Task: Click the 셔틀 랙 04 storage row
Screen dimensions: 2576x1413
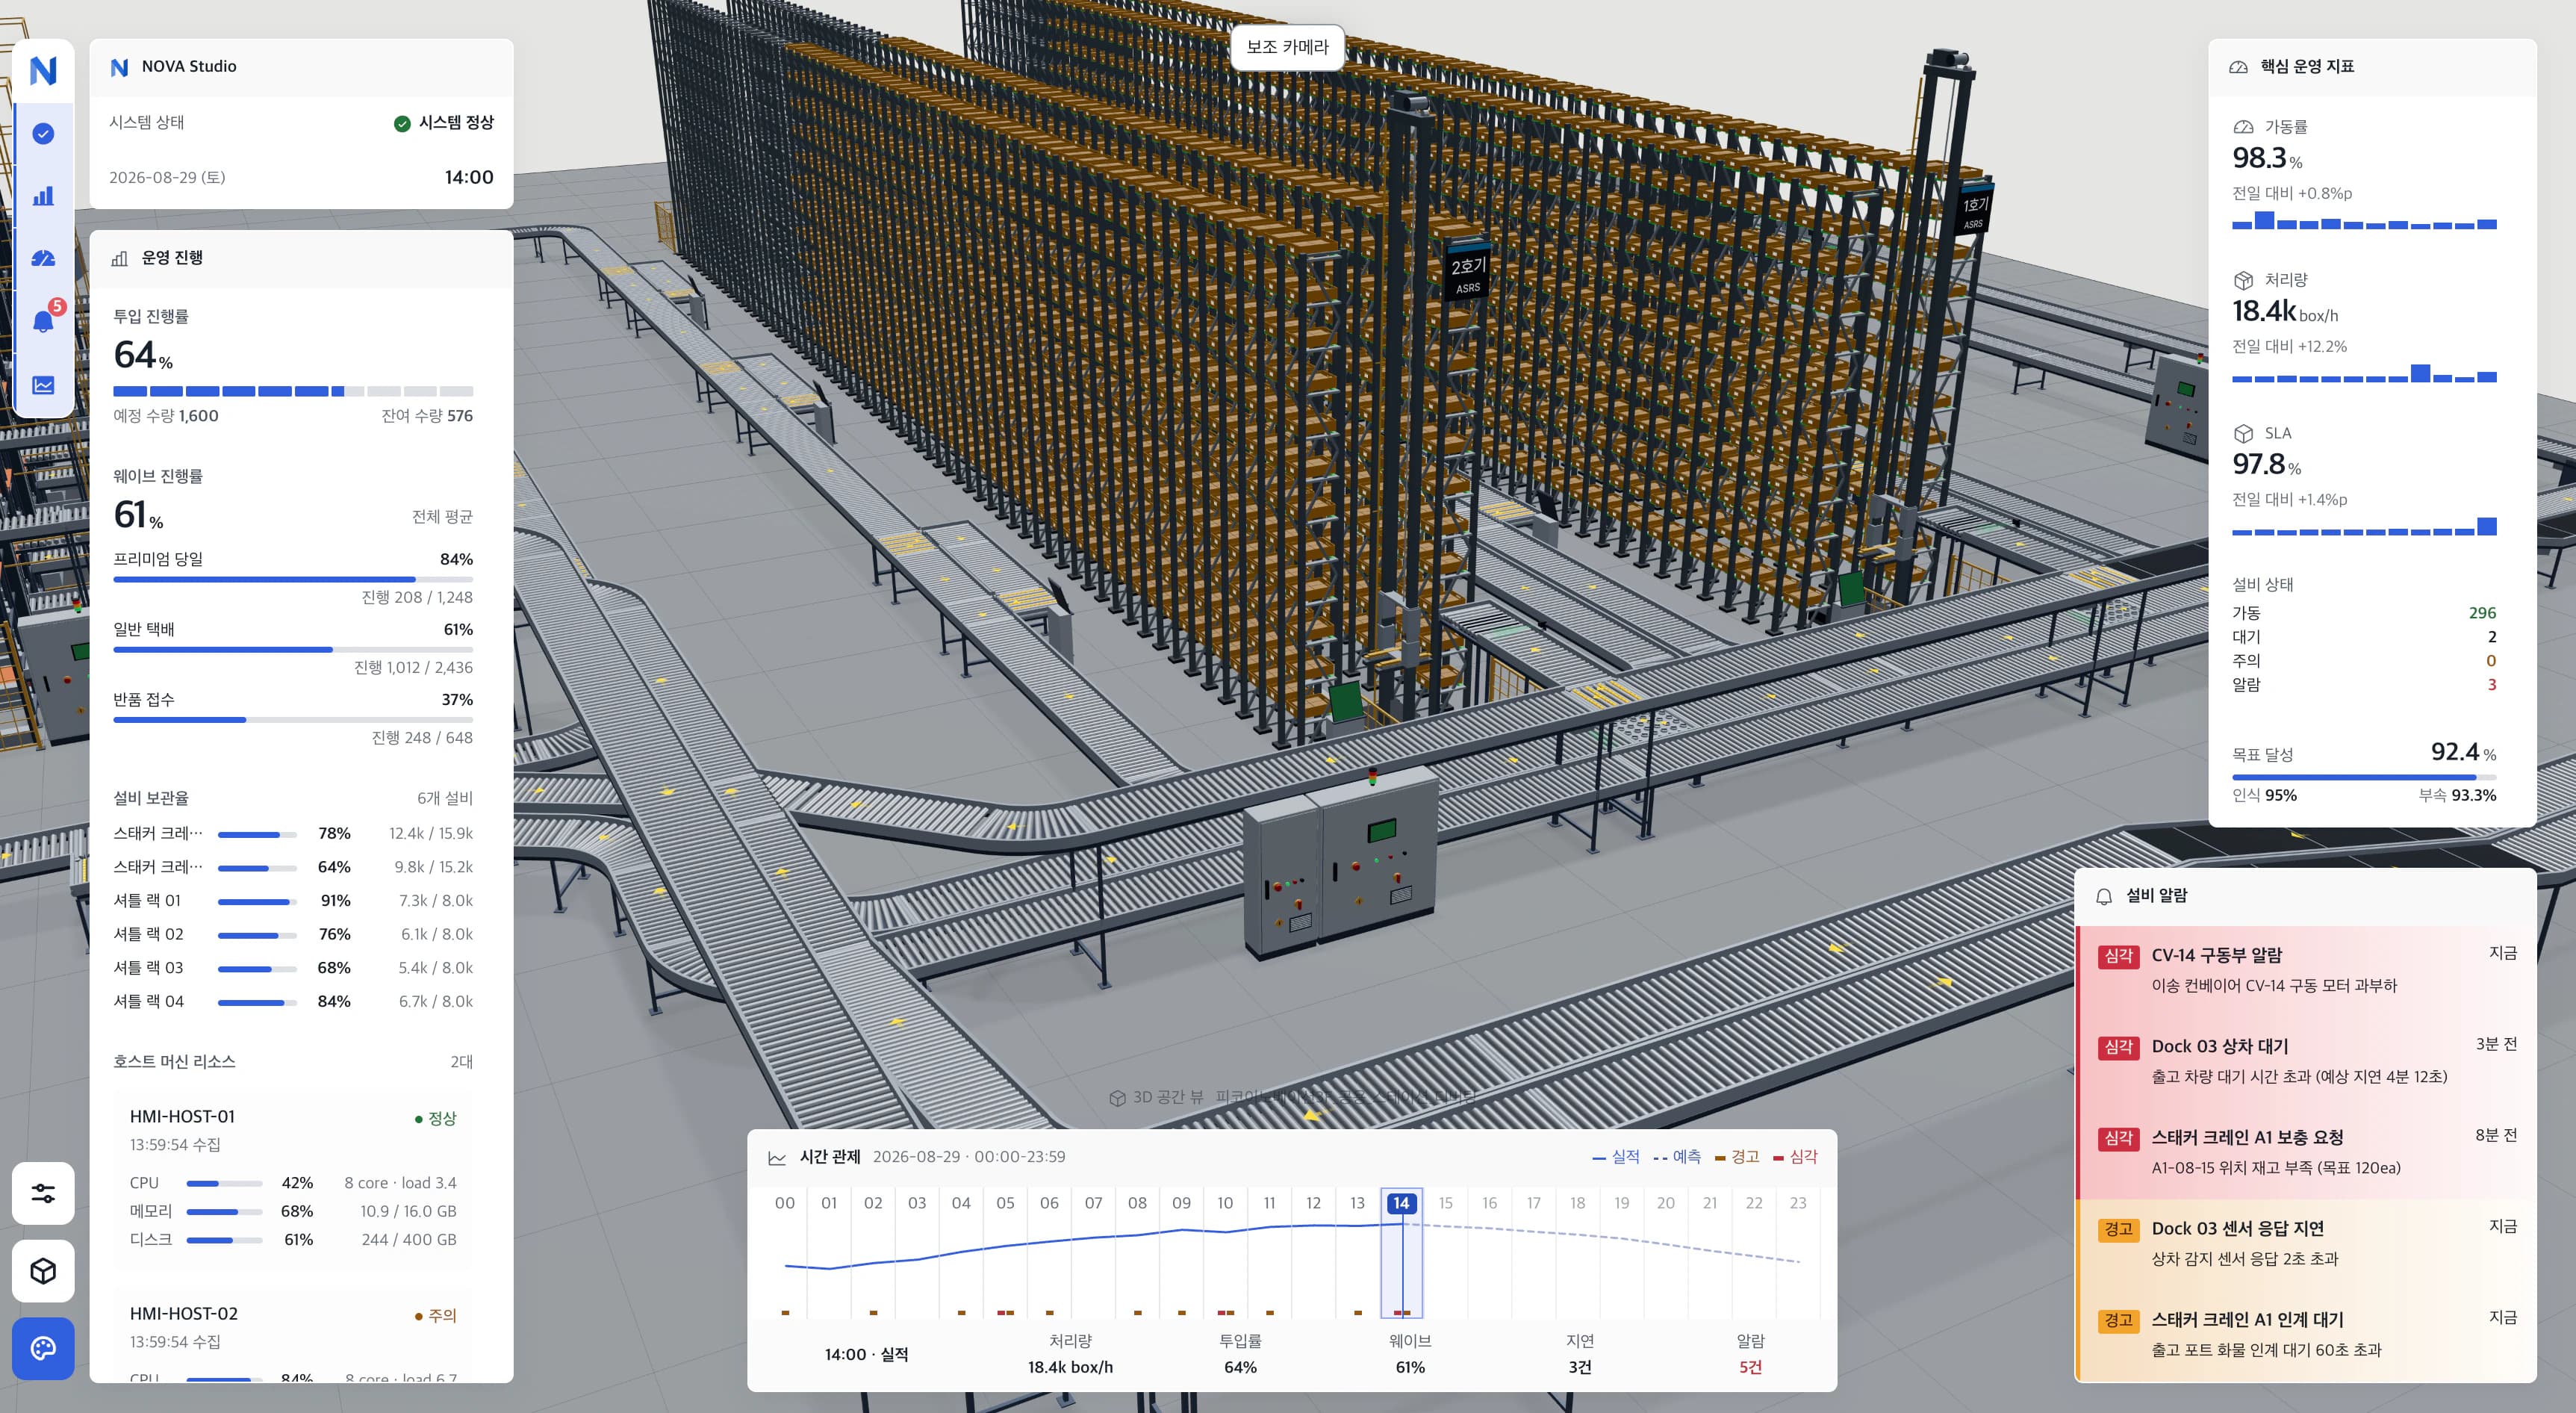Action: 293,1002
